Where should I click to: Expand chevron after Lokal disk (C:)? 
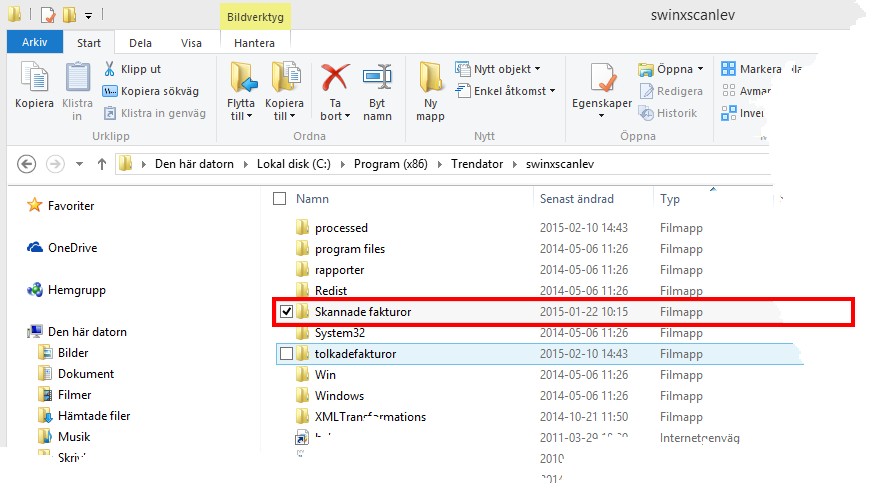[342, 164]
